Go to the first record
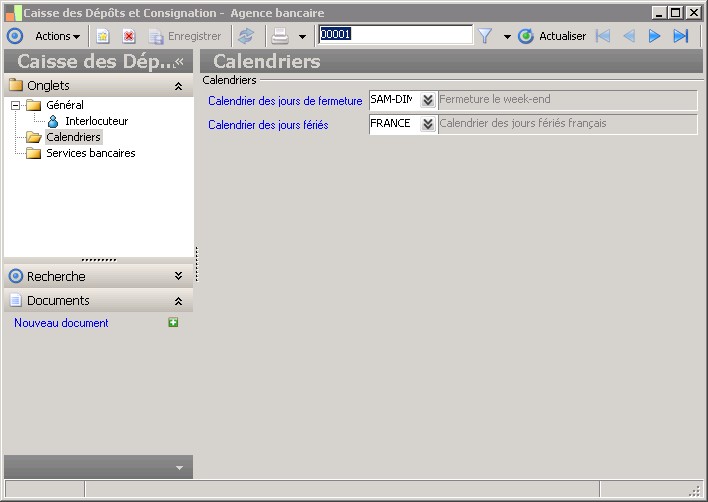 pyautogui.click(x=603, y=36)
